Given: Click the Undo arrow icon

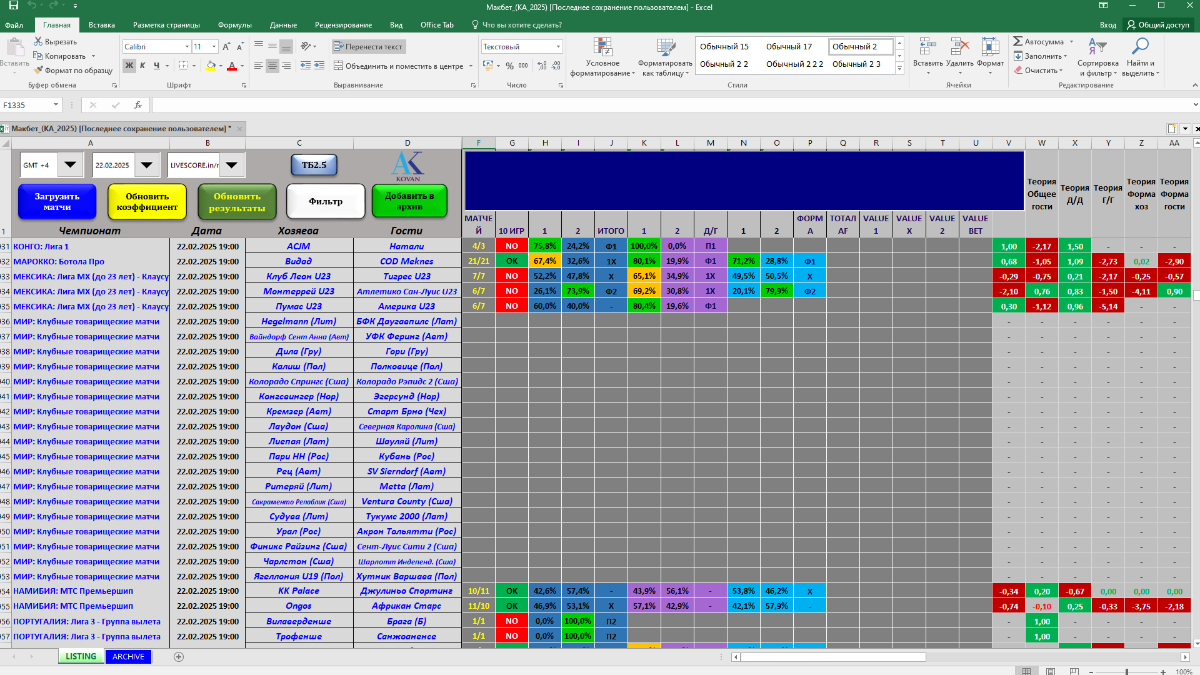Looking at the screenshot, I should [33, 6].
